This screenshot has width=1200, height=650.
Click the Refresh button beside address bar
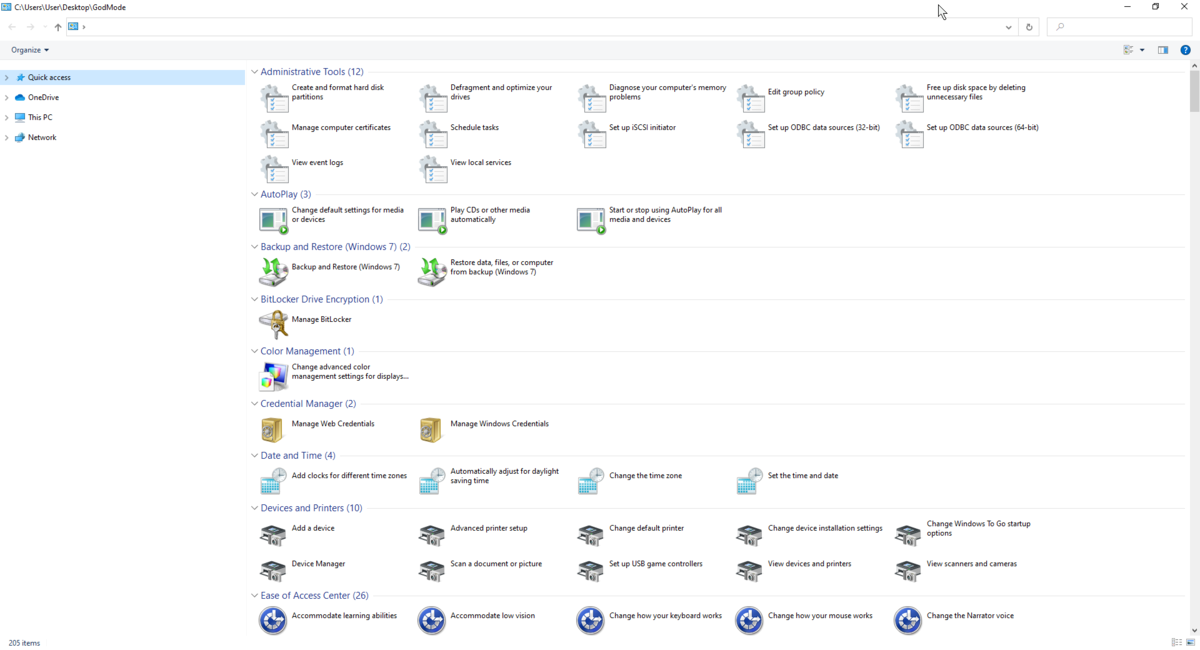point(1029,27)
